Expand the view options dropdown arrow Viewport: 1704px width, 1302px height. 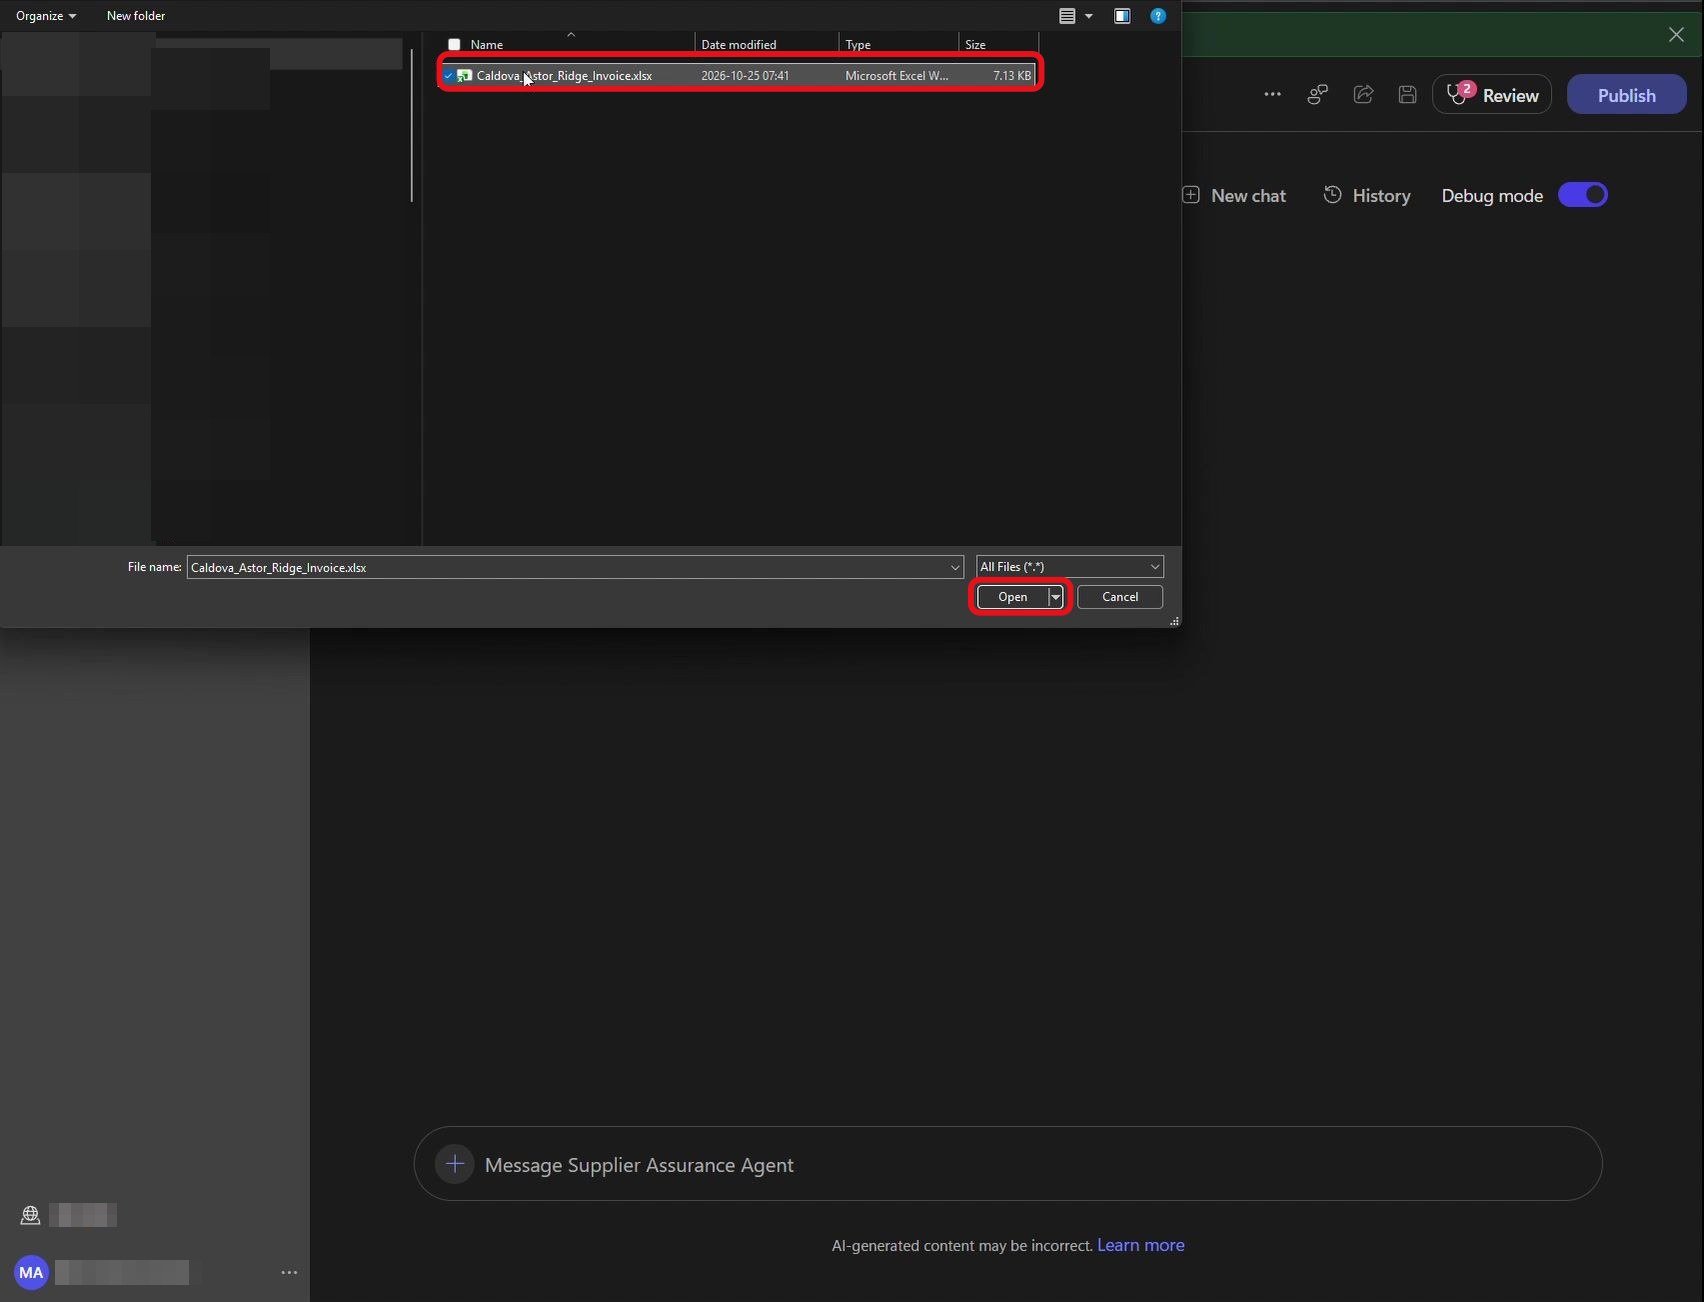1089,16
